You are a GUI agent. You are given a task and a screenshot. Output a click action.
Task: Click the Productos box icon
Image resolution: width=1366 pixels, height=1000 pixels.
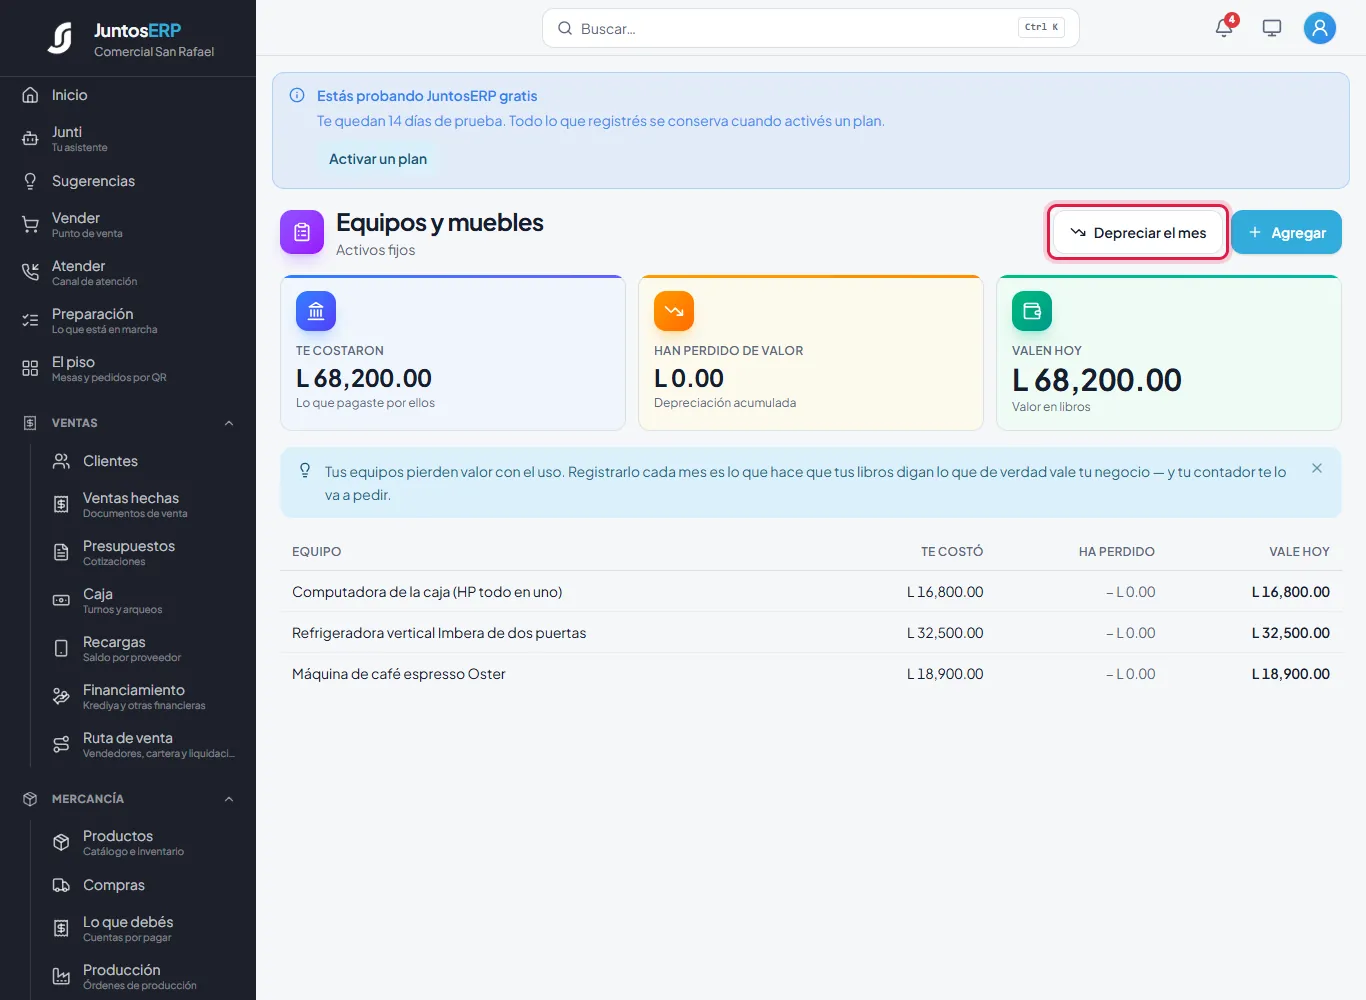[61, 843]
